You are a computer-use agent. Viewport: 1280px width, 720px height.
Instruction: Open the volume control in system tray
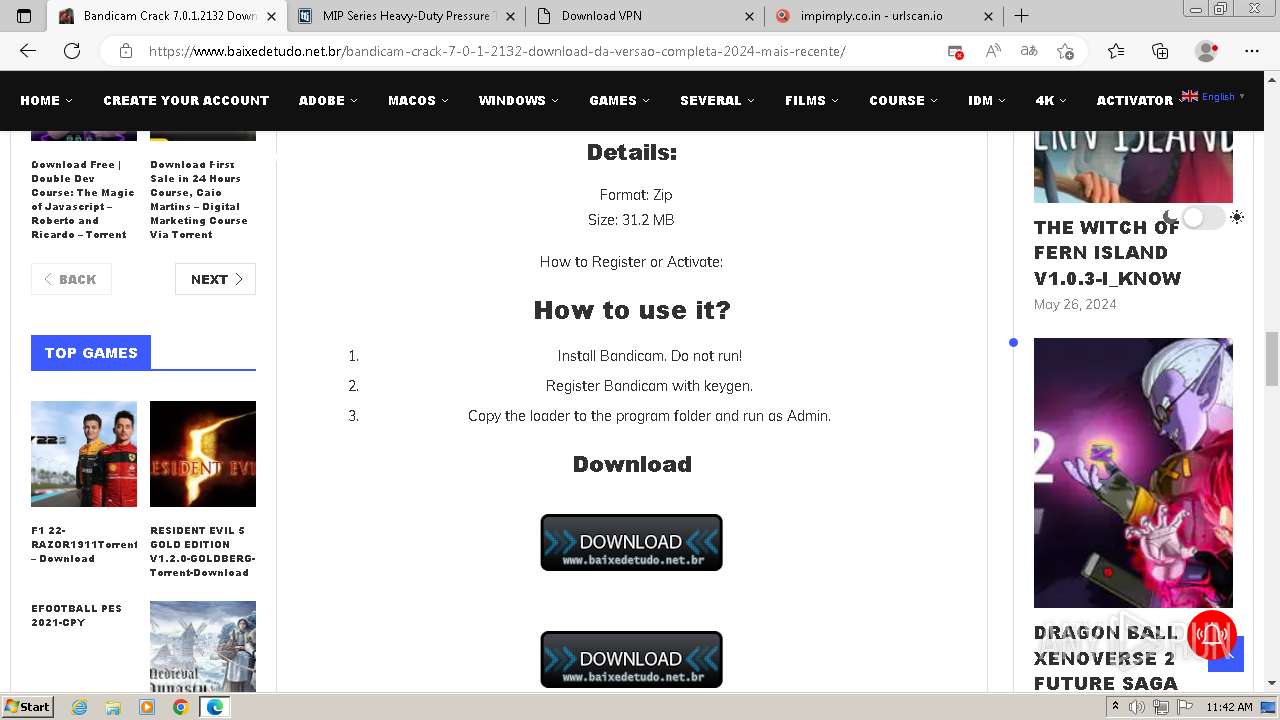1139,707
